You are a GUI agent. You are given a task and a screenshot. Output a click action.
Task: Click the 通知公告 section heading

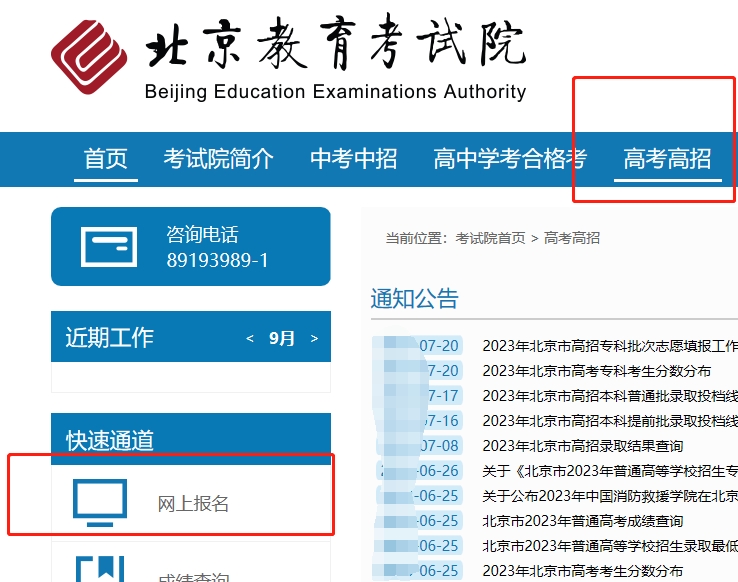(414, 298)
